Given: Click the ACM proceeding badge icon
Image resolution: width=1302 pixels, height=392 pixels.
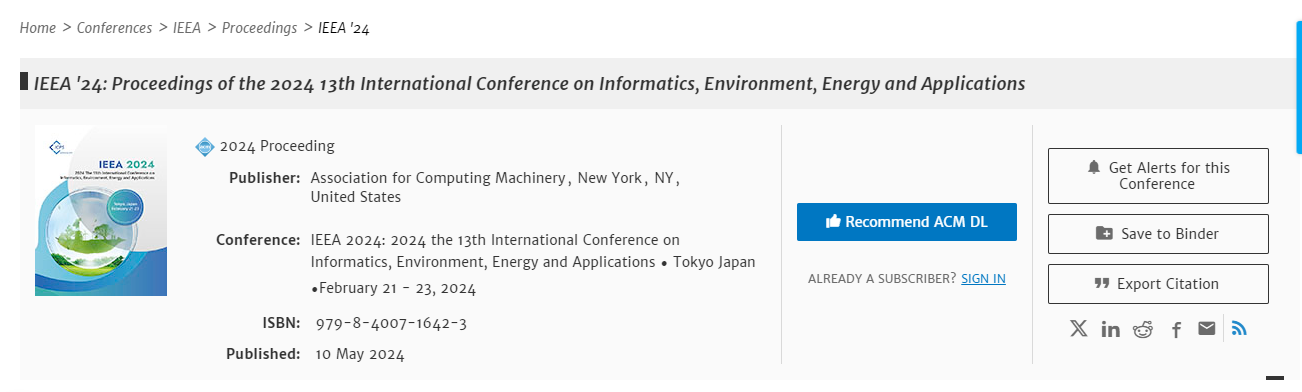Looking at the screenshot, I should tap(205, 147).
